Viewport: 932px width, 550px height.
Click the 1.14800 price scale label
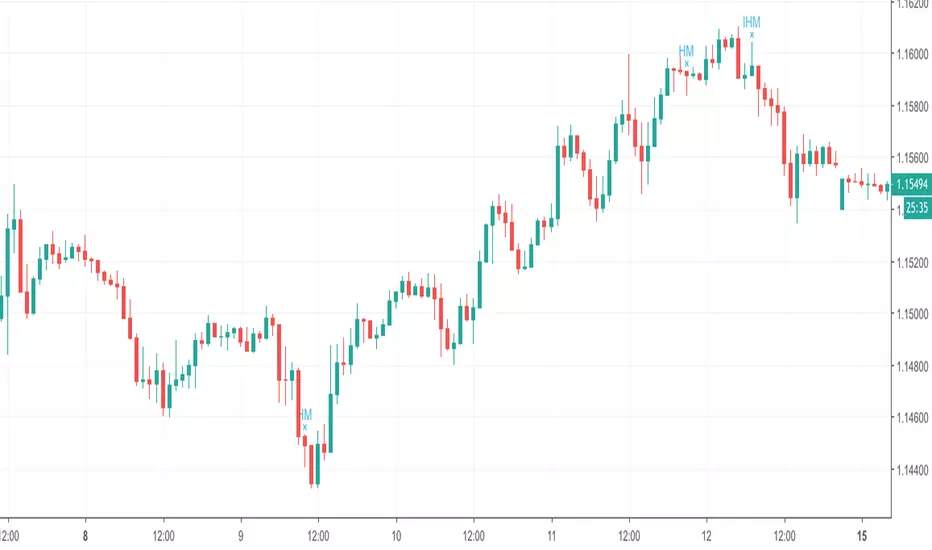click(x=912, y=367)
